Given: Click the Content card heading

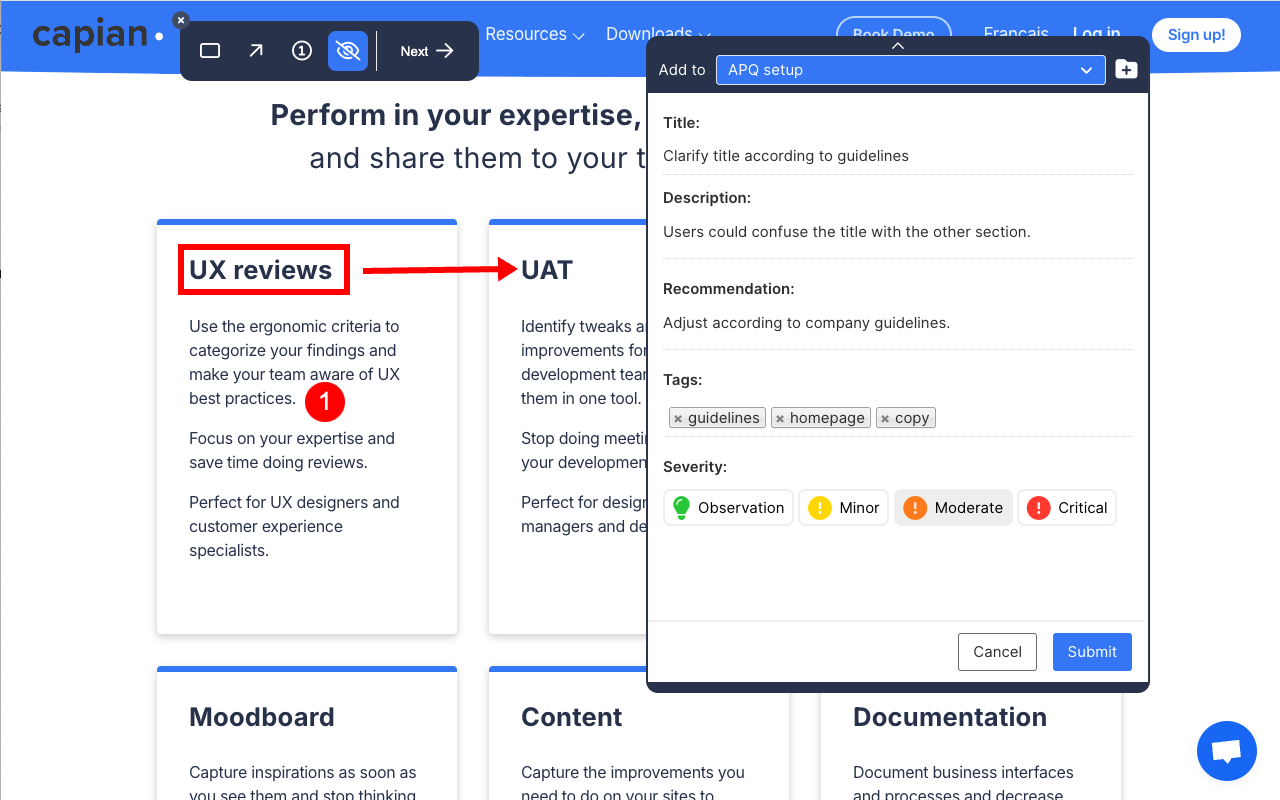Looking at the screenshot, I should point(572,717).
